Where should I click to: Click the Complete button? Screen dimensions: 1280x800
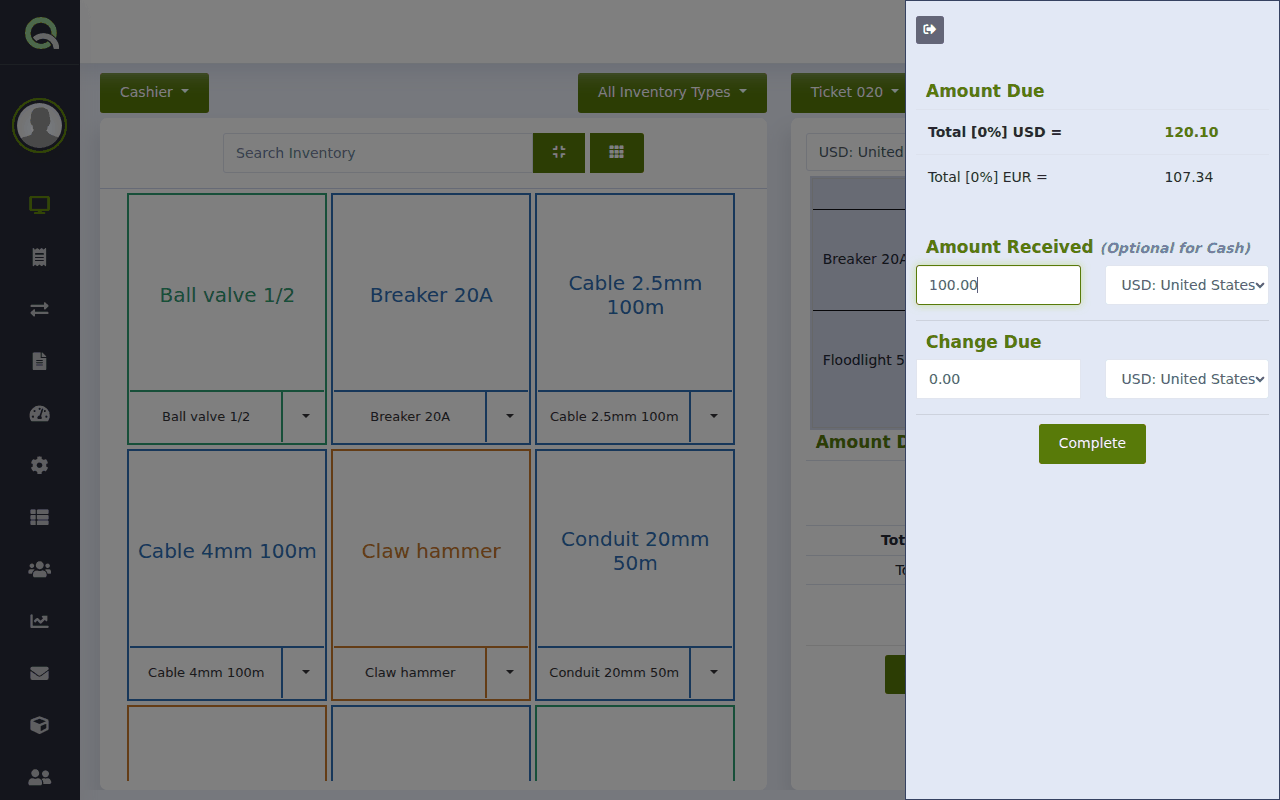point(1092,444)
